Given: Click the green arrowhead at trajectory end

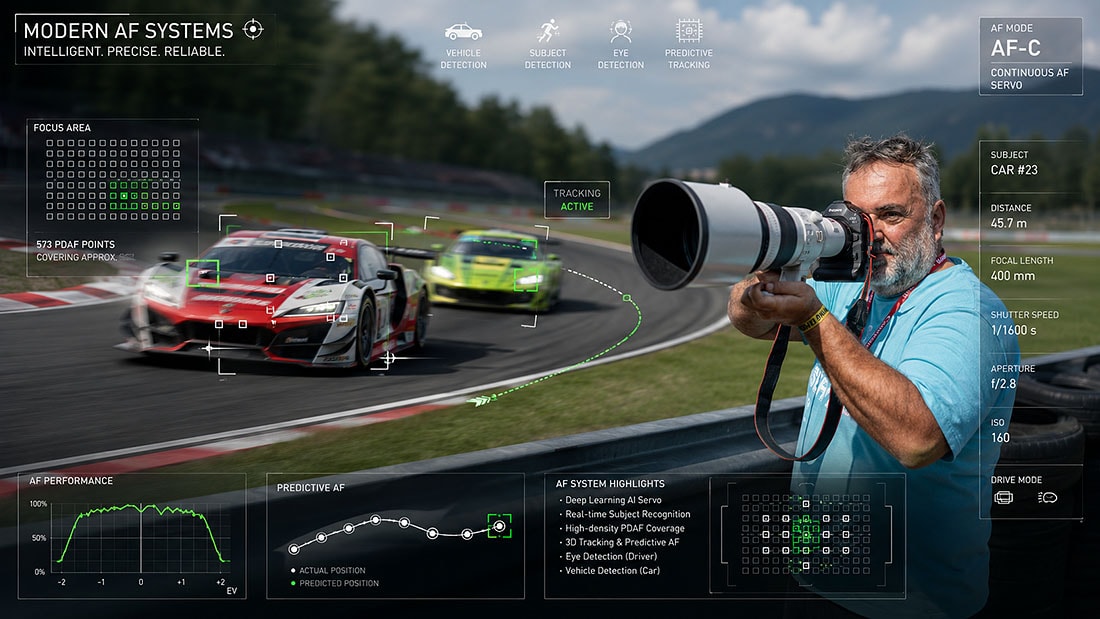Looking at the screenshot, I should pos(482,401).
